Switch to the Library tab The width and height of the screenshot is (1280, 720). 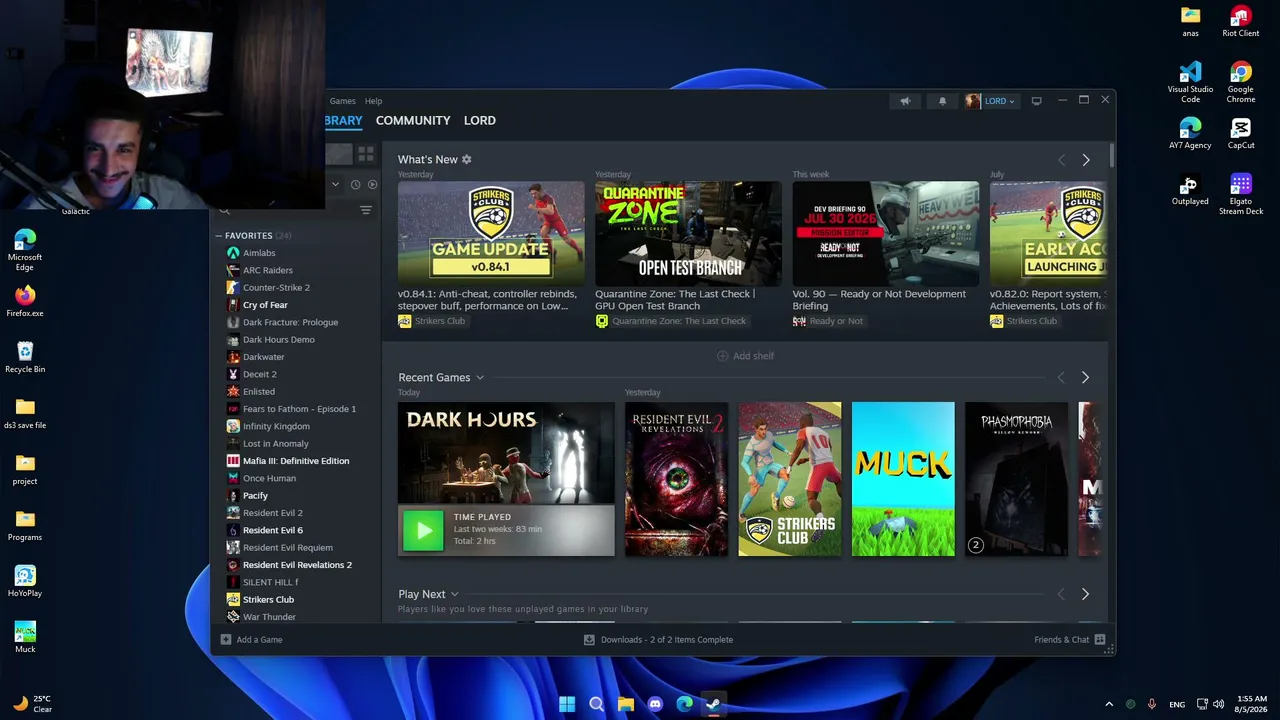coord(343,121)
